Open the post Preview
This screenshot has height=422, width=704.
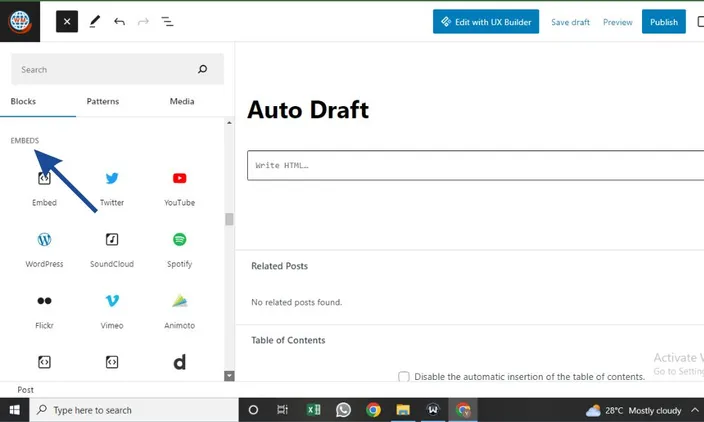click(617, 22)
